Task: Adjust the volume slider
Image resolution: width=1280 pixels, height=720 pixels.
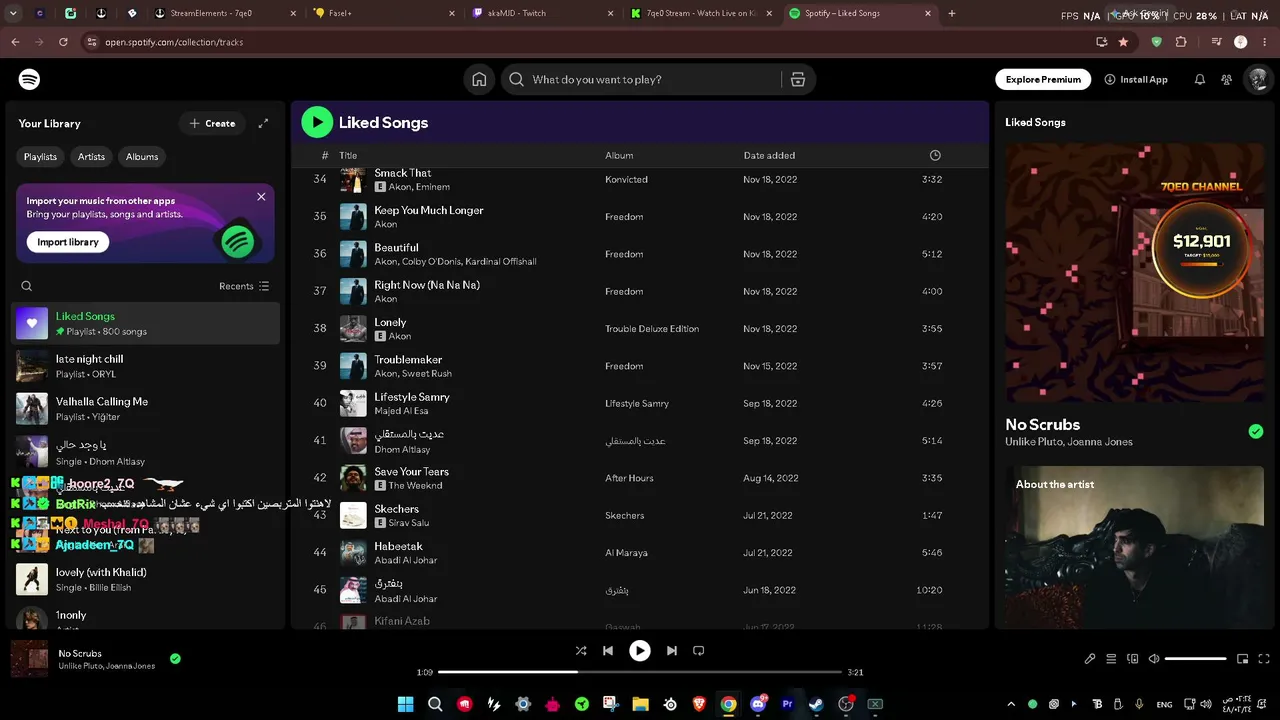Action: coord(1196,659)
